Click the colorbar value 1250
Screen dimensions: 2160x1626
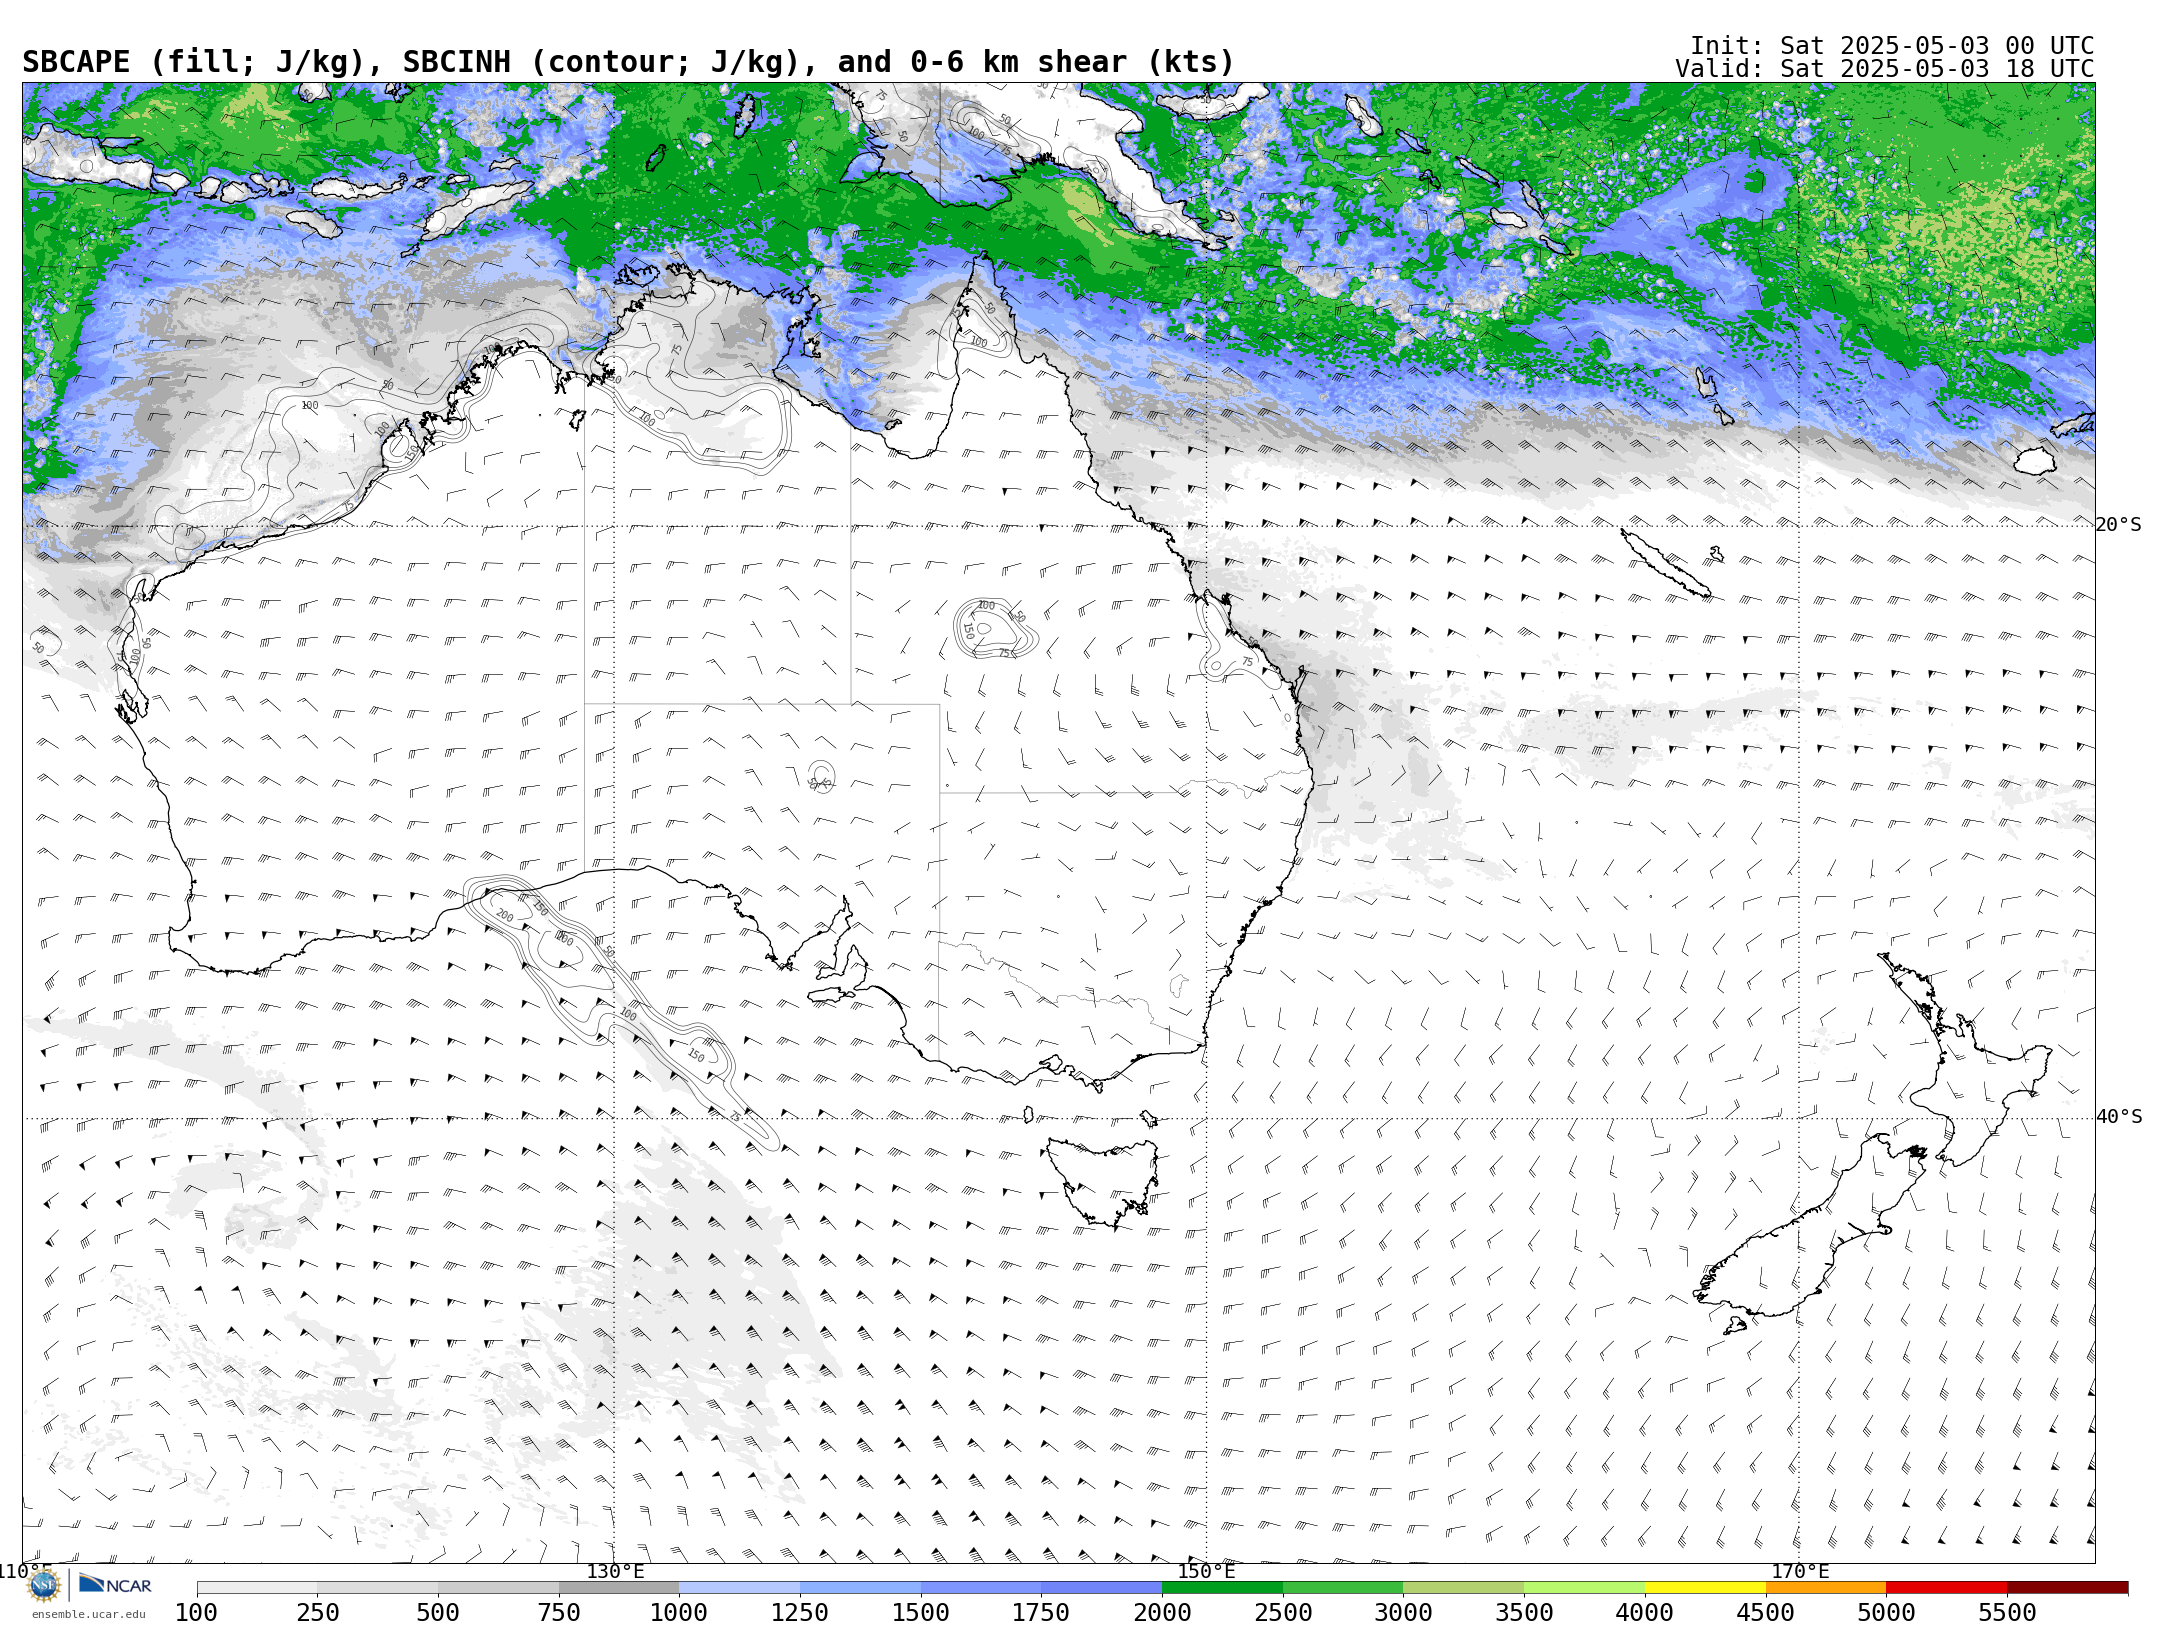(x=800, y=1612)
